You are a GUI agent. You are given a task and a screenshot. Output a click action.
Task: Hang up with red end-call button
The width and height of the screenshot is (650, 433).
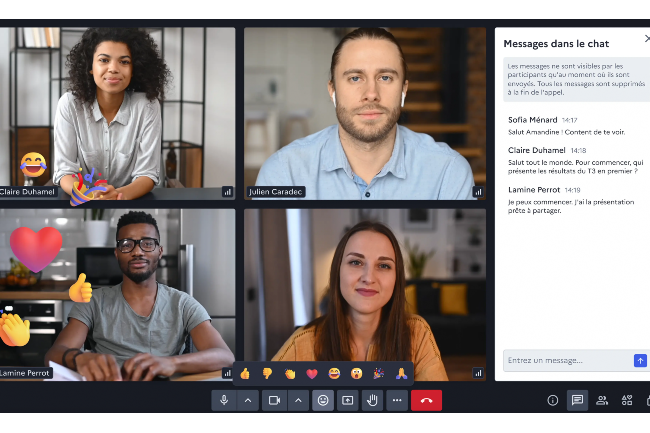[427, 400]
